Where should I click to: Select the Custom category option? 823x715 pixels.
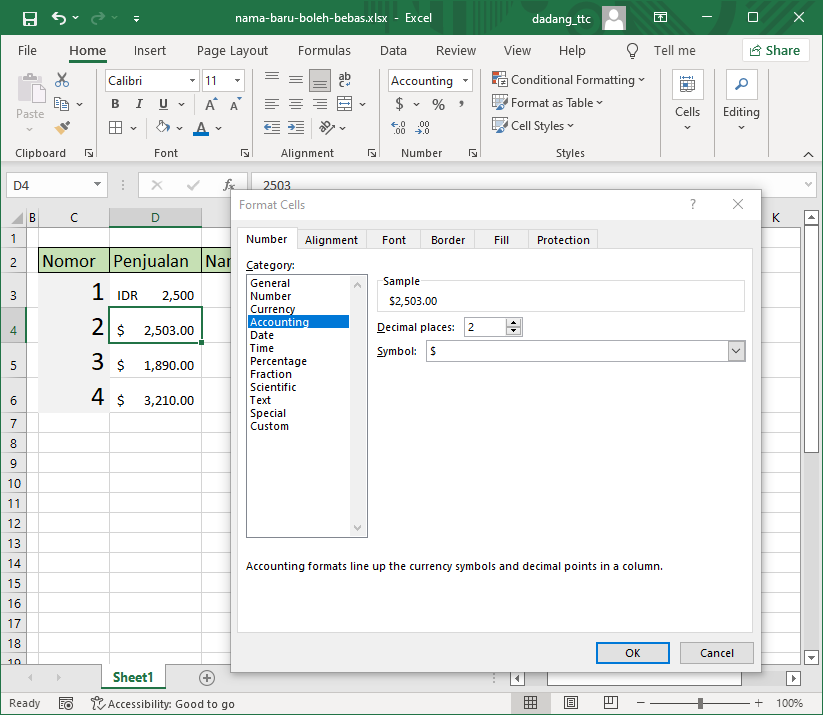270,426
